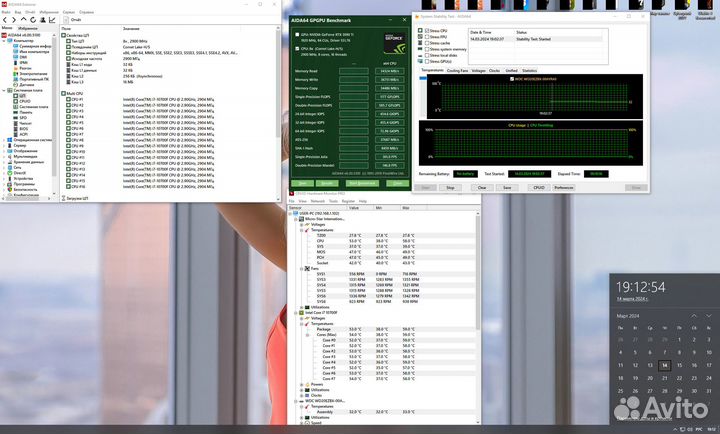Screen dimensions: 720x434
Task: Collapse the Системная плата node
Action: 4,90
